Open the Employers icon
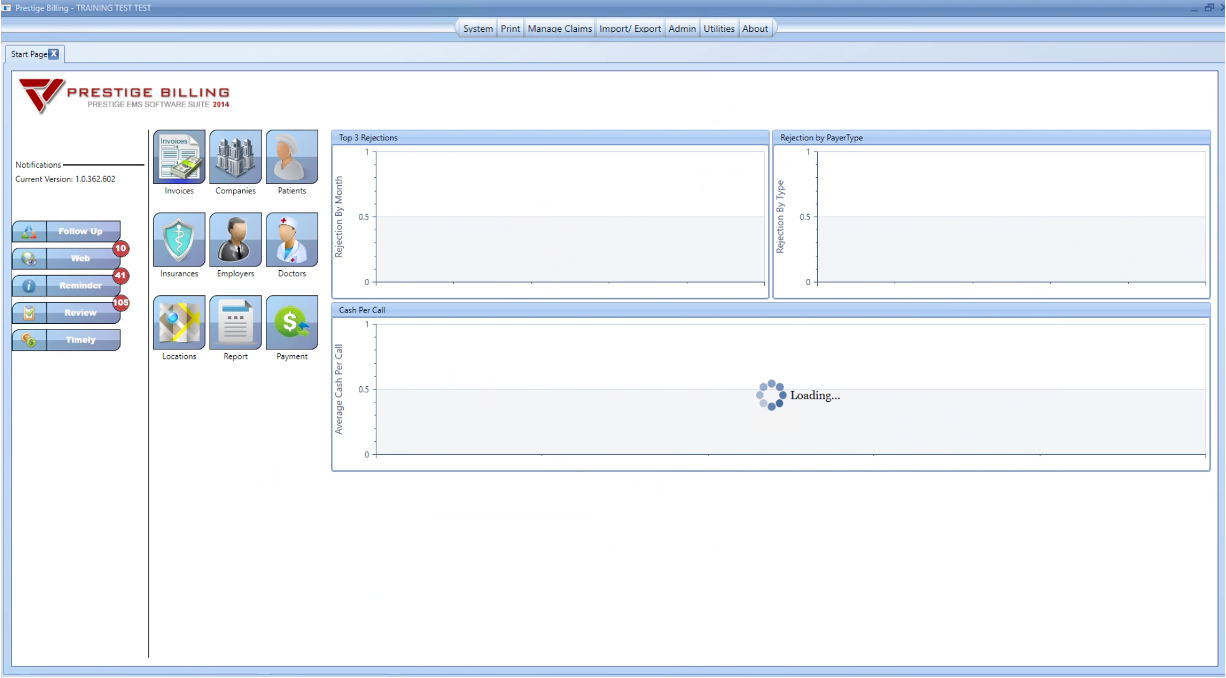 [x=235, y=239]
